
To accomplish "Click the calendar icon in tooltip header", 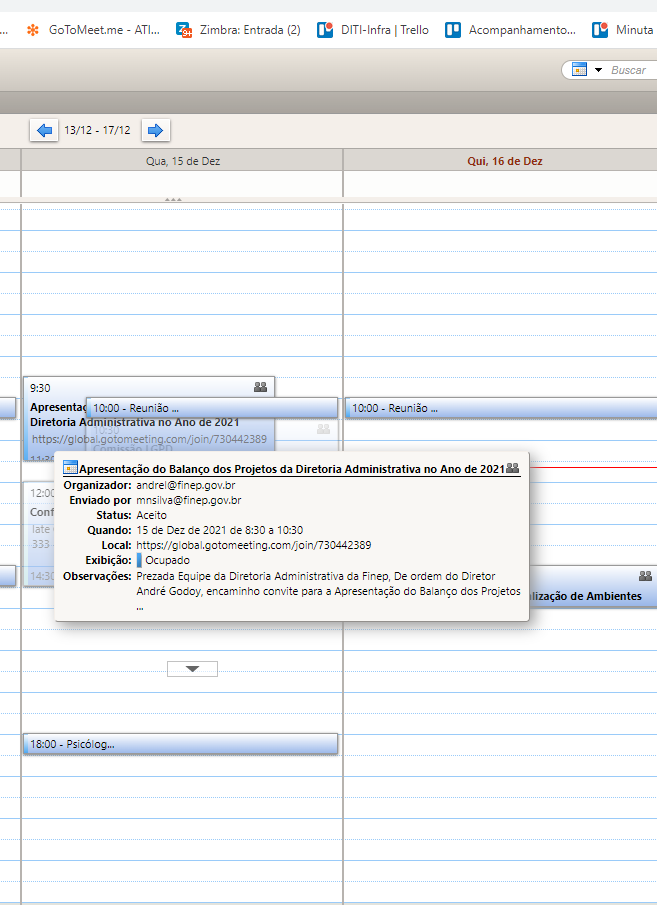I will click(70, 468).
